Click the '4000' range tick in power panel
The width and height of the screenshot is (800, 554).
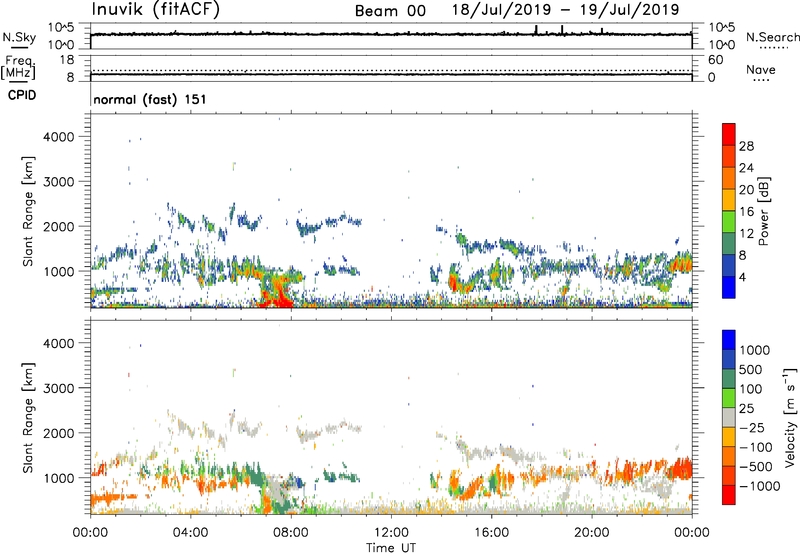pos(58,137)
